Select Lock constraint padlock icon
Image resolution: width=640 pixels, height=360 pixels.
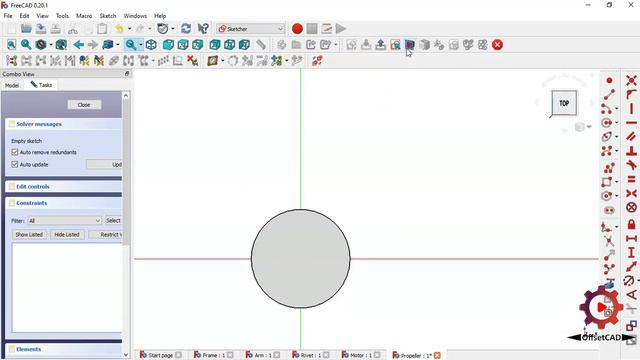tap(631, 224)
